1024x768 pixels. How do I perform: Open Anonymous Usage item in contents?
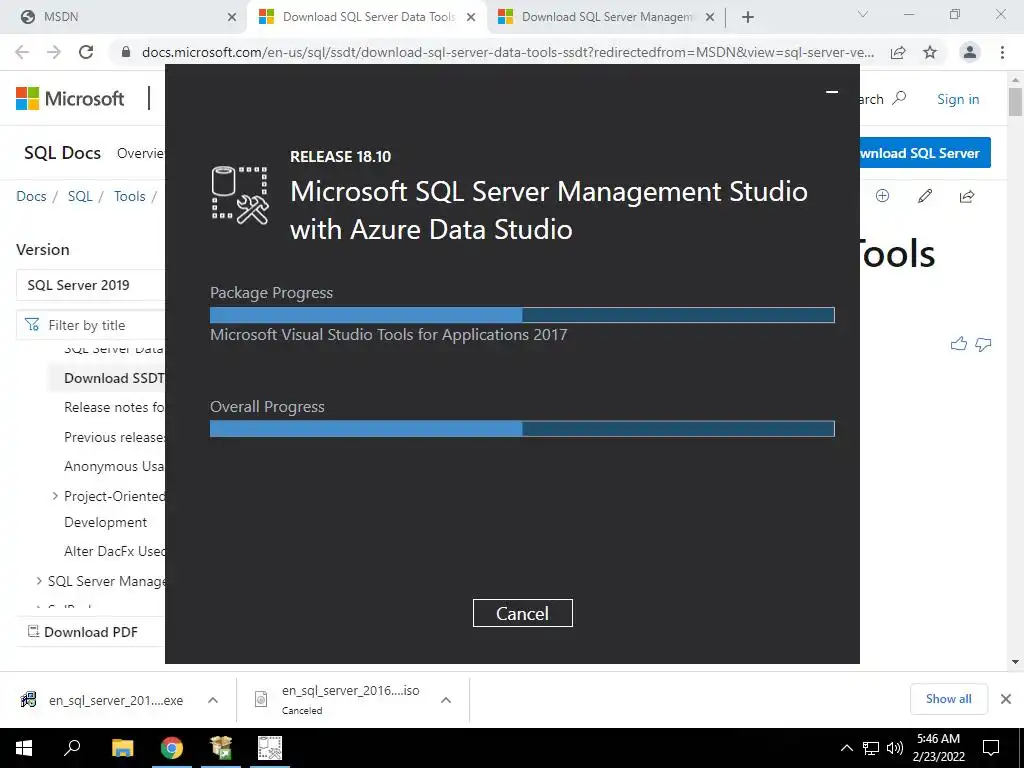tap(114, 466)
